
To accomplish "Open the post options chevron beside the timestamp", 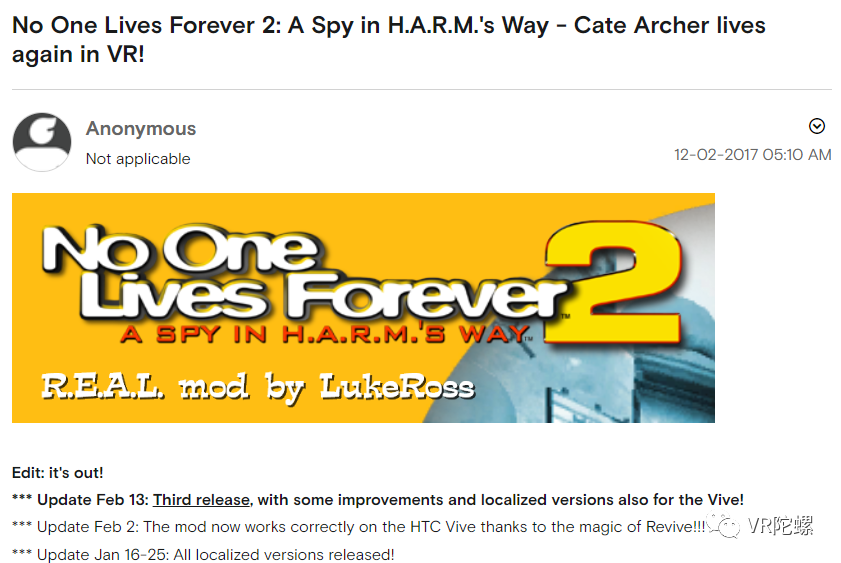I will [816, 126].
